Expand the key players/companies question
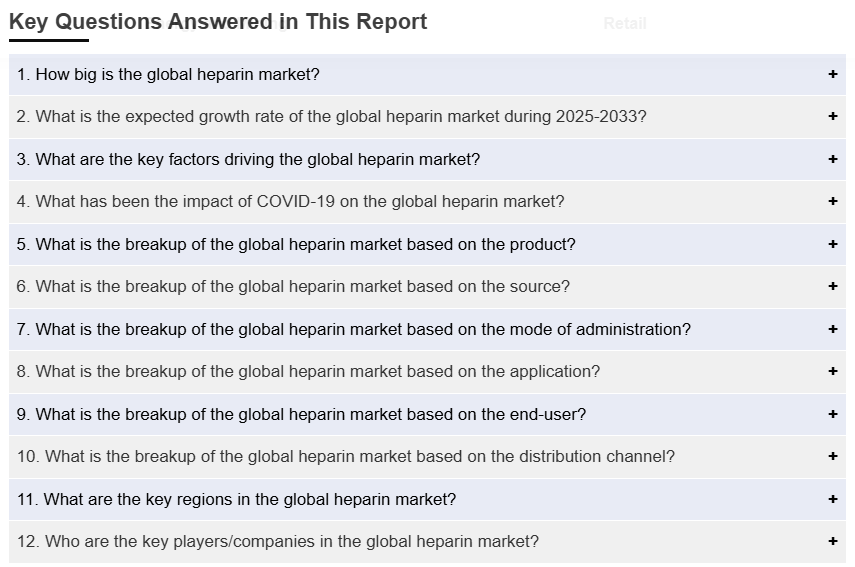Screen dimensions: 855x567 278,541
